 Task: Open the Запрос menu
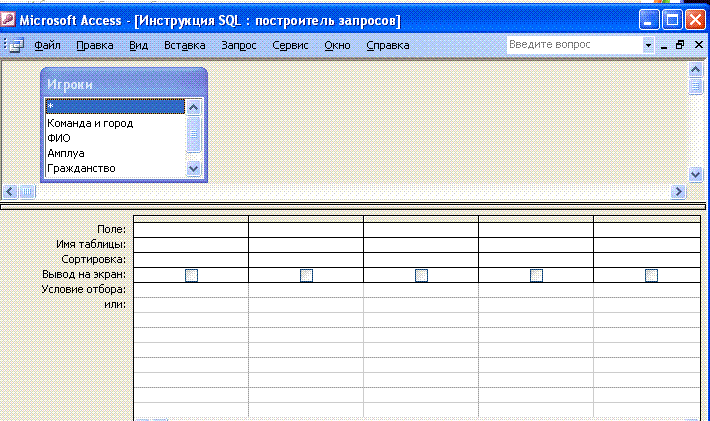[x=239, y=45]
